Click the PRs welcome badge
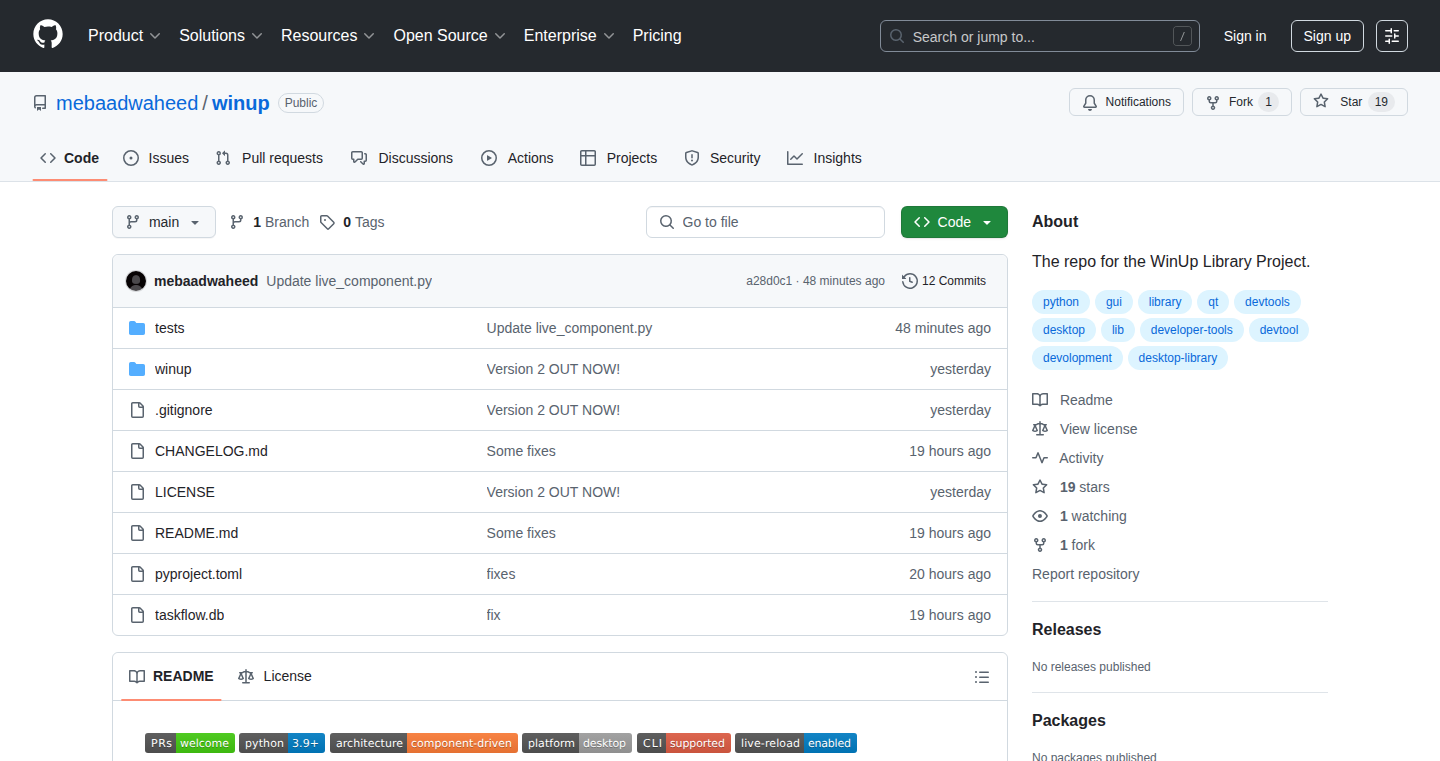The image size is (1440, 761). point(190,743)
